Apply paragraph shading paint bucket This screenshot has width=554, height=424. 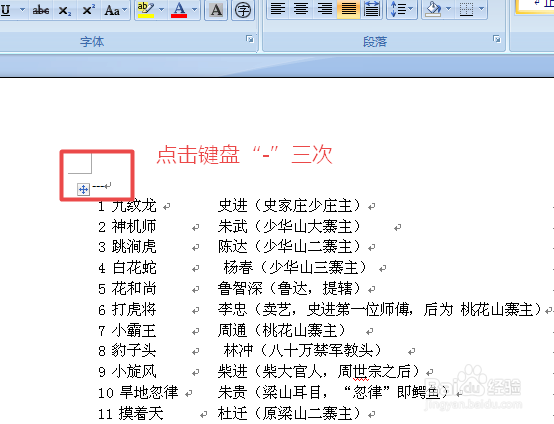(433, 9)
